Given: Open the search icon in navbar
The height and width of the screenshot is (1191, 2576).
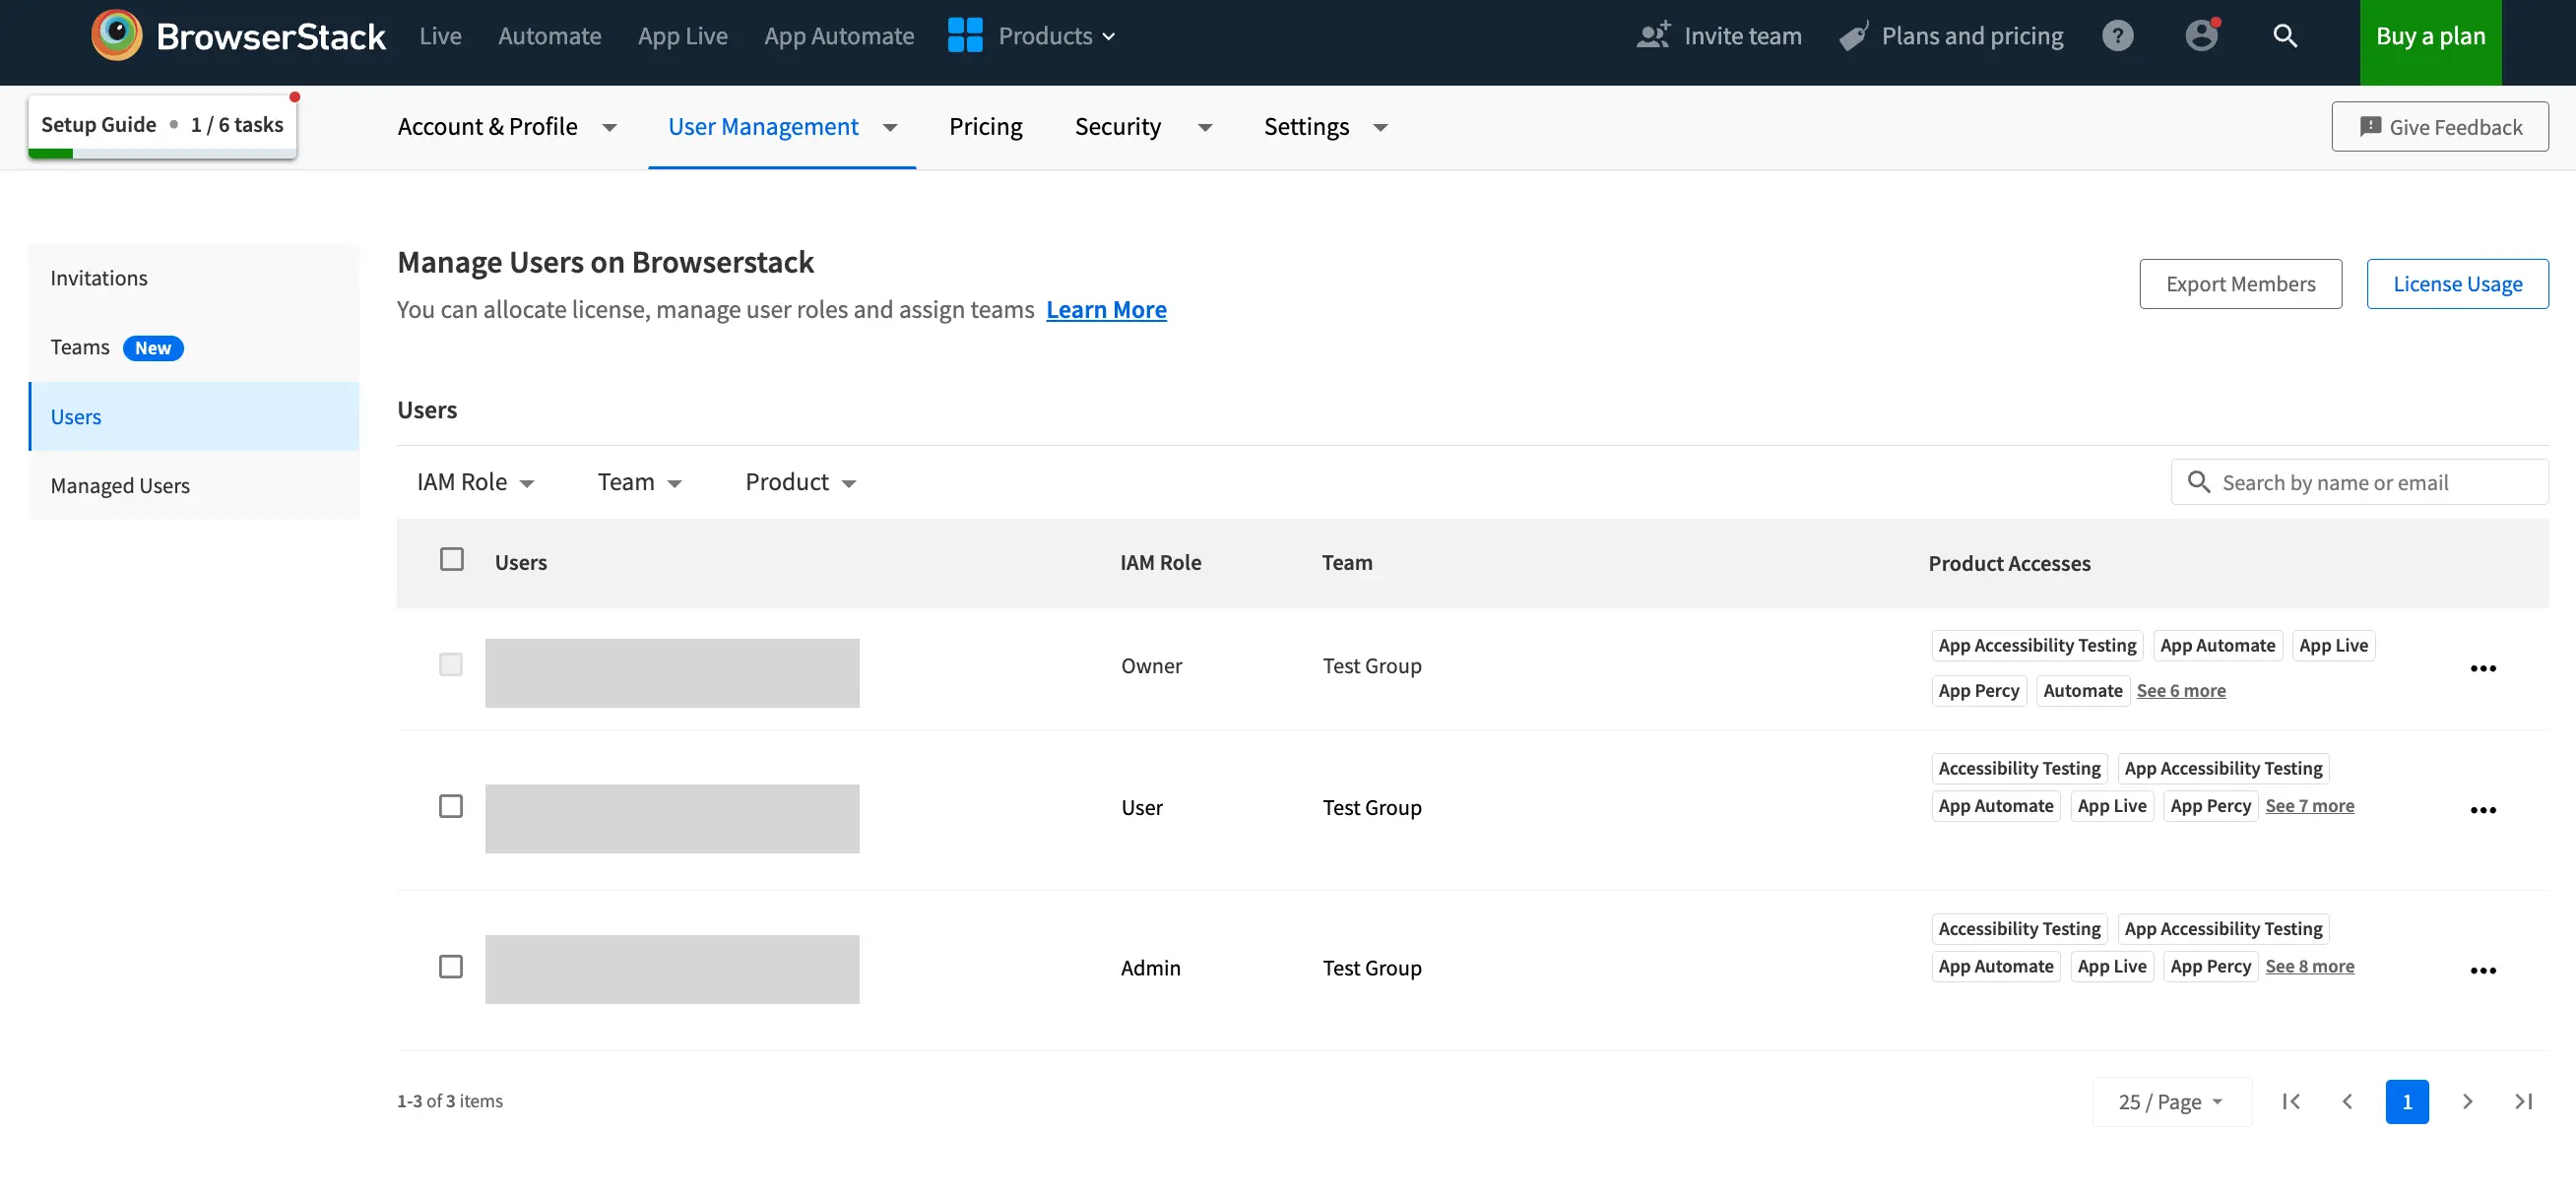Looking at the screenshot, I should click(x=2286, y=36).
